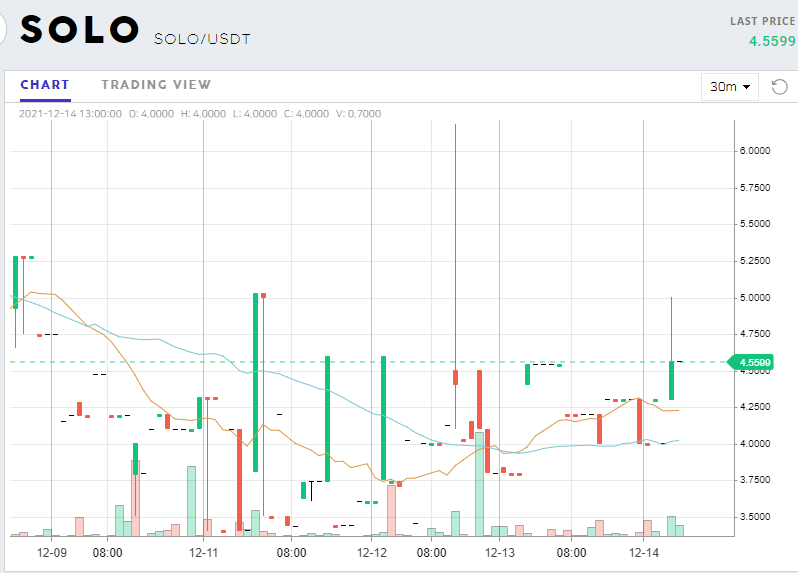Screen dimensions: 798x573
Task: Select the 4.0000 price axis label
Action: [755, 444]
